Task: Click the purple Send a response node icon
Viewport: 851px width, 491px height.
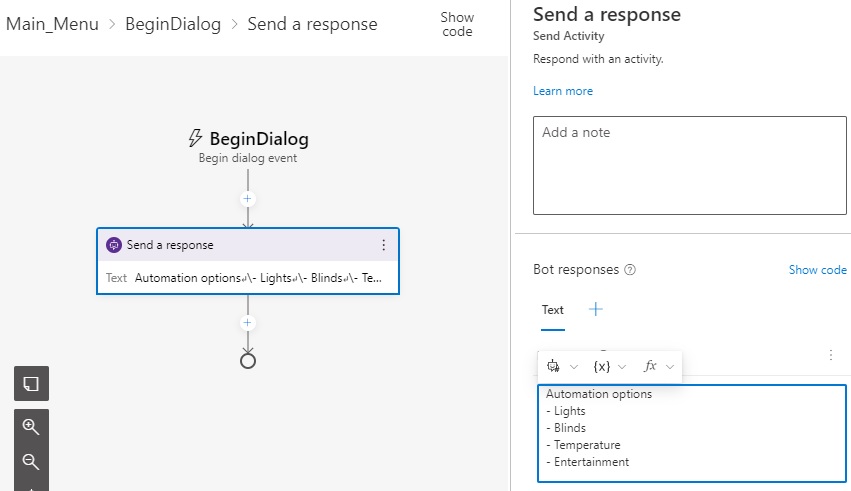Action: [114, 245]
